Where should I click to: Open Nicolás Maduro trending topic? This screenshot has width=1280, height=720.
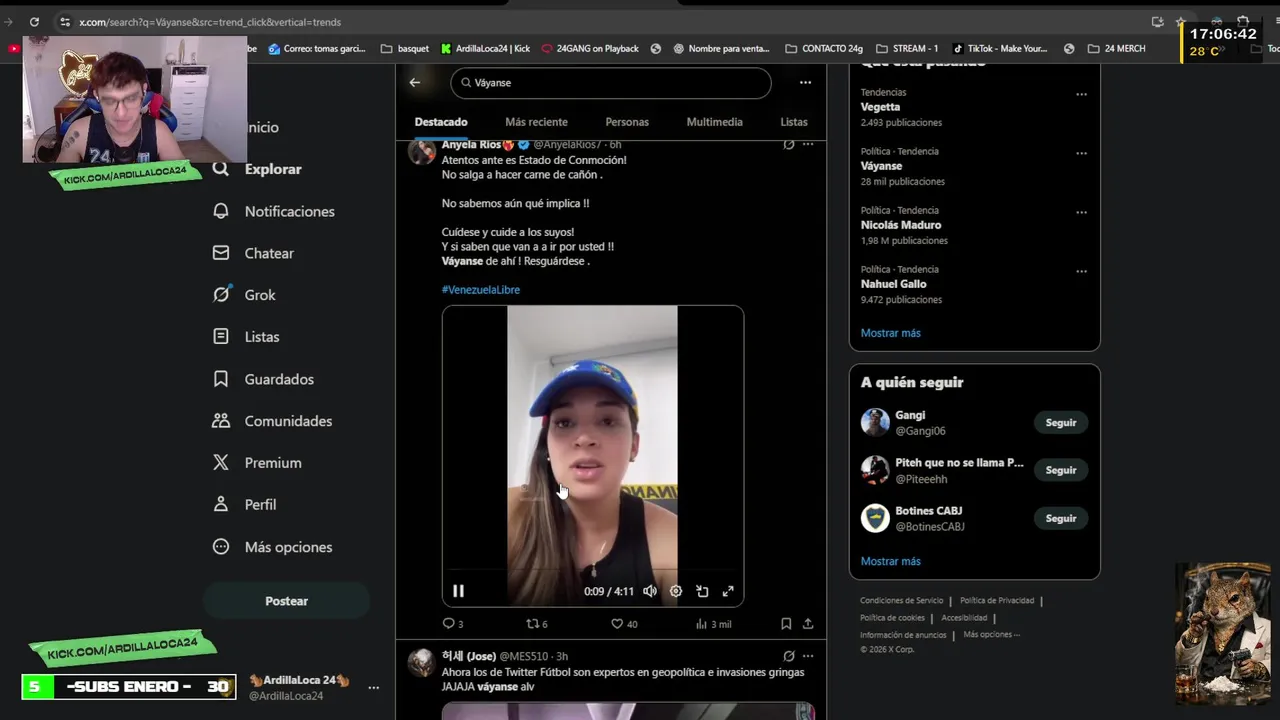coord(901,225)
